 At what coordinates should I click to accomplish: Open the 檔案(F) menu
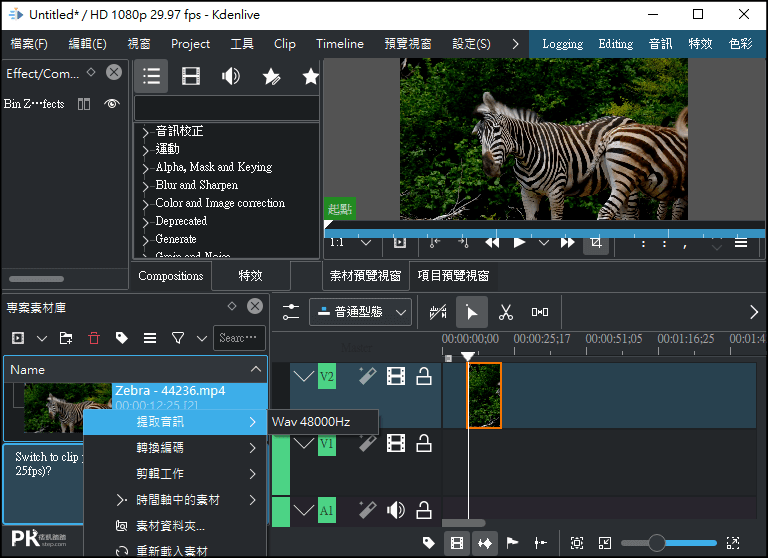pos(29,44)
